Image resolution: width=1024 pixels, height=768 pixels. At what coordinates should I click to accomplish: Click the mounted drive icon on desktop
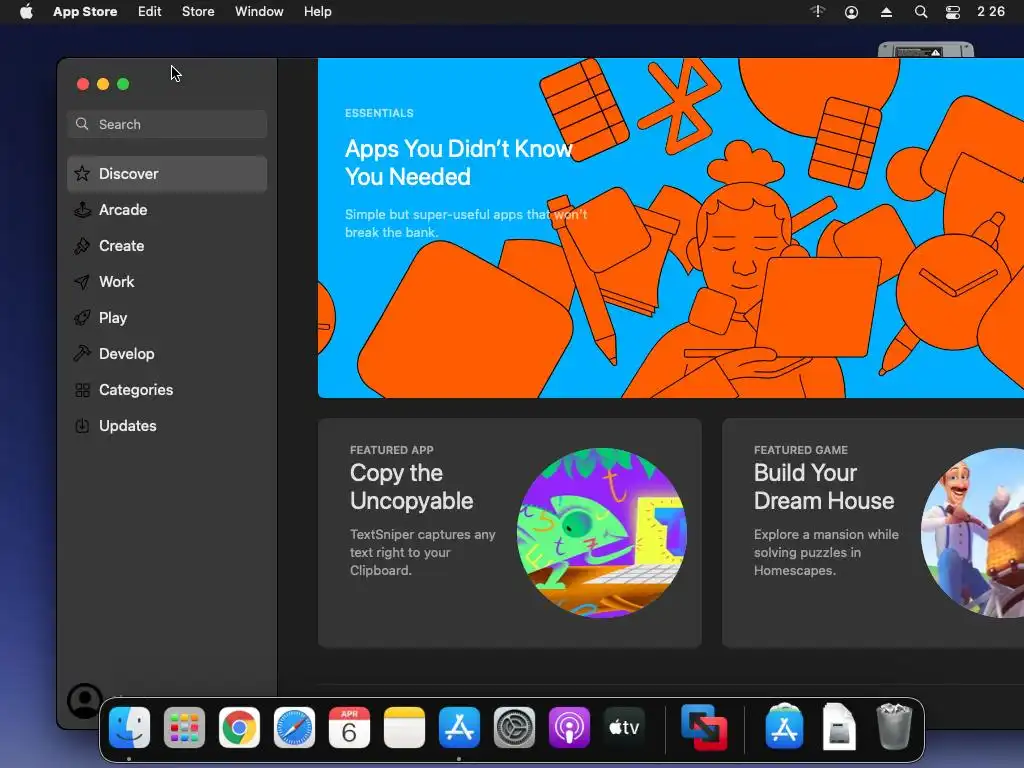[925, 50]
